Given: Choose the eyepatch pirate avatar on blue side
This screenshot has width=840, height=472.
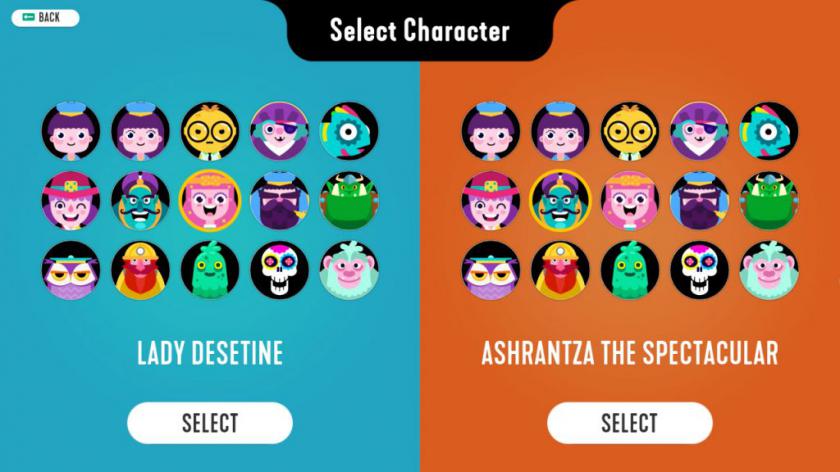Looking at the screenshot, I should [280, 131].
